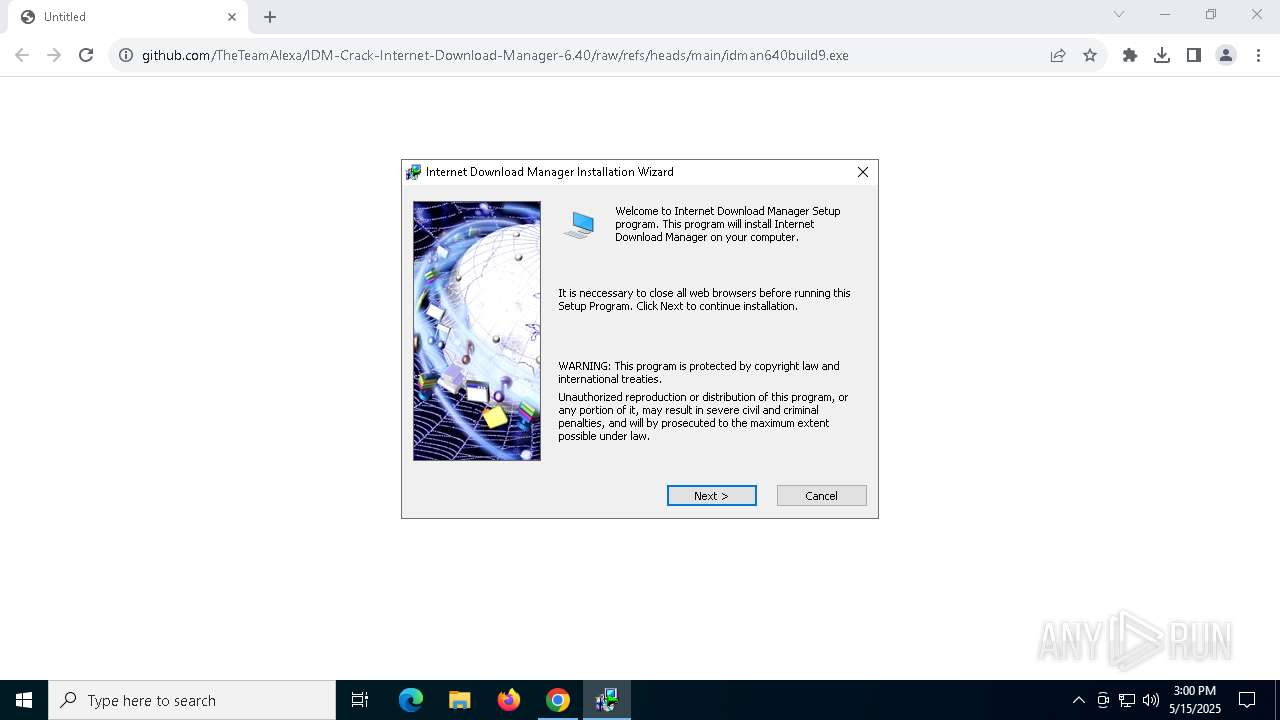The height and width of the screenshot is (720, 1280).
Task: Select the Untitled browser tab
Action: (x=127, y=17)
